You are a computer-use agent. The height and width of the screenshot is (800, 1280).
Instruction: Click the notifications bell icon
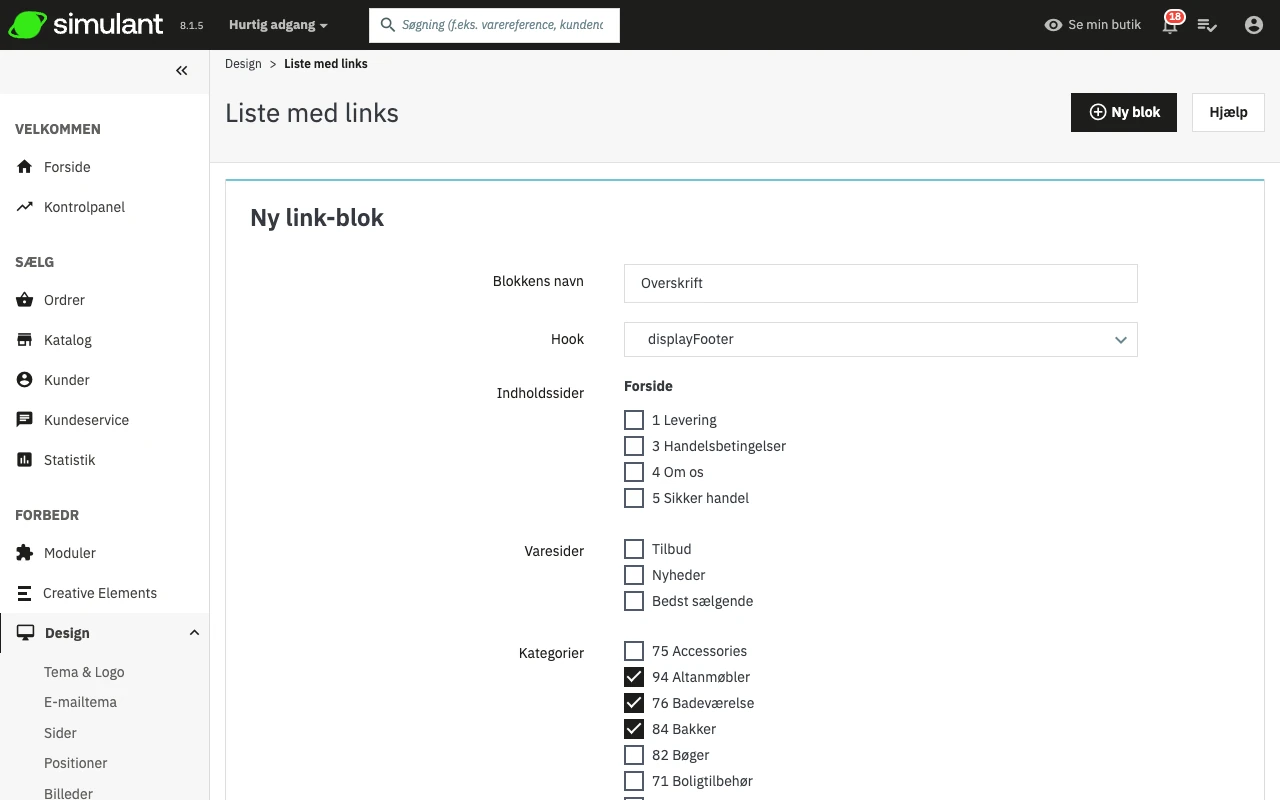[1170, 26]
